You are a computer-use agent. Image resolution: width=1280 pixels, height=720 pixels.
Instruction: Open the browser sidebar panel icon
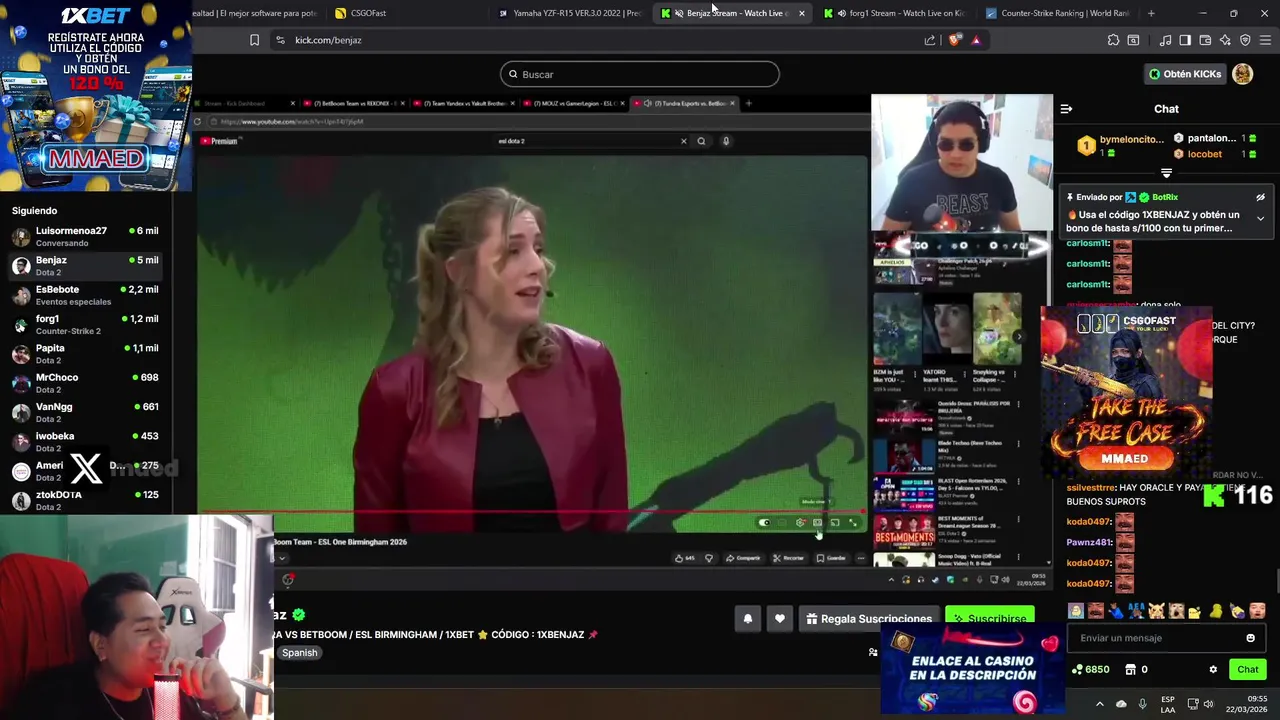point(1185,40)
